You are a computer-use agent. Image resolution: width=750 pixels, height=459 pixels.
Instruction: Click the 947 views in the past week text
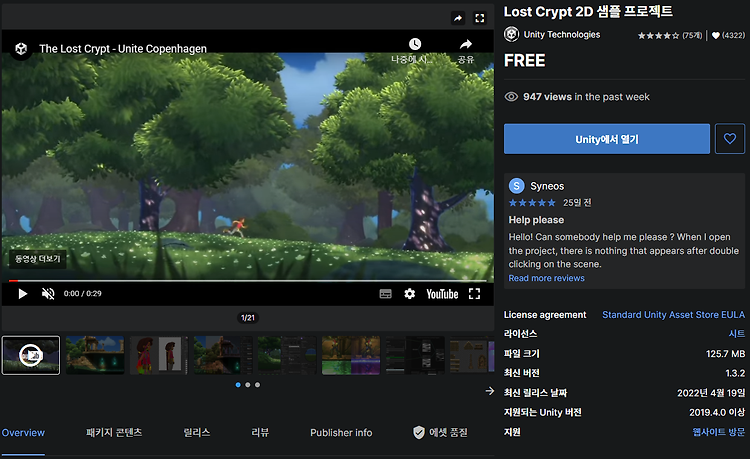click(586, 97)
